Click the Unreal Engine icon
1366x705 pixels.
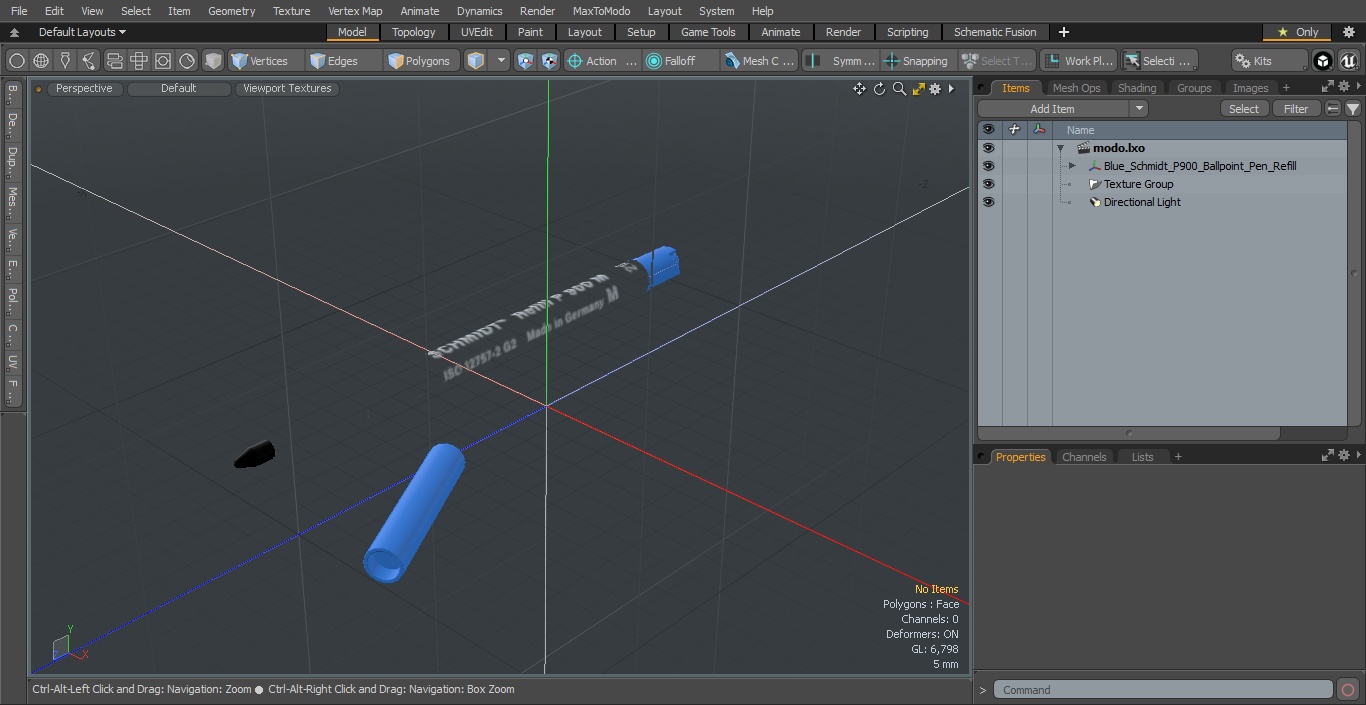1348,61
